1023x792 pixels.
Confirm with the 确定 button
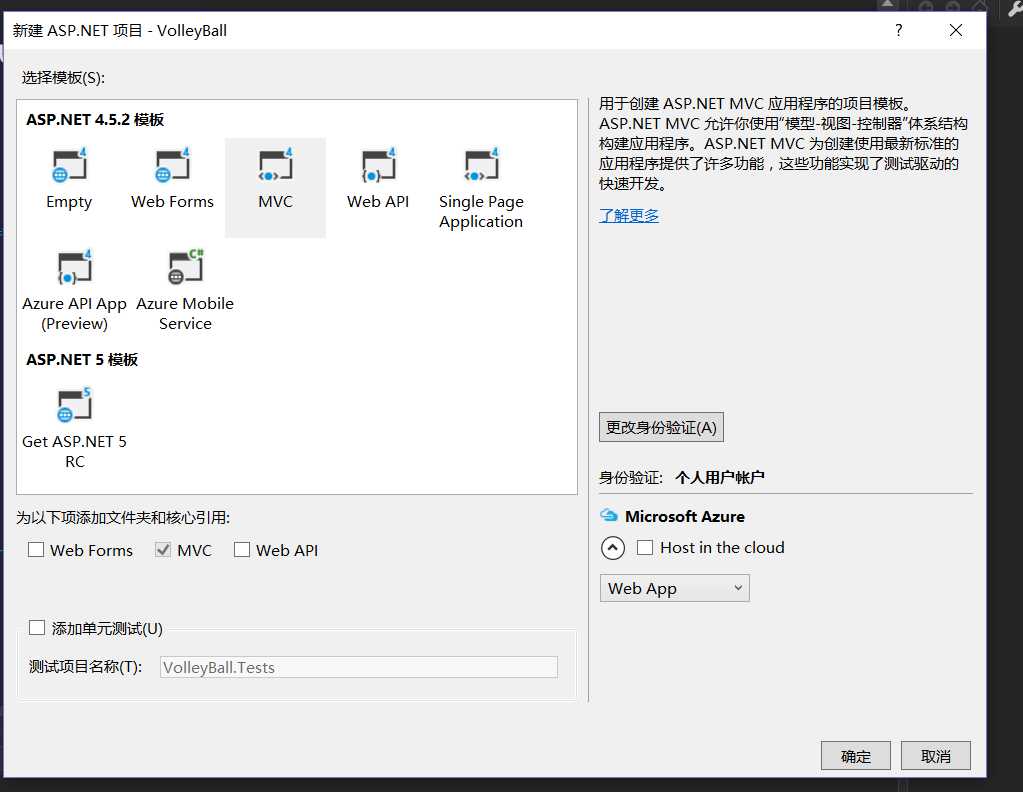point(855,756)
